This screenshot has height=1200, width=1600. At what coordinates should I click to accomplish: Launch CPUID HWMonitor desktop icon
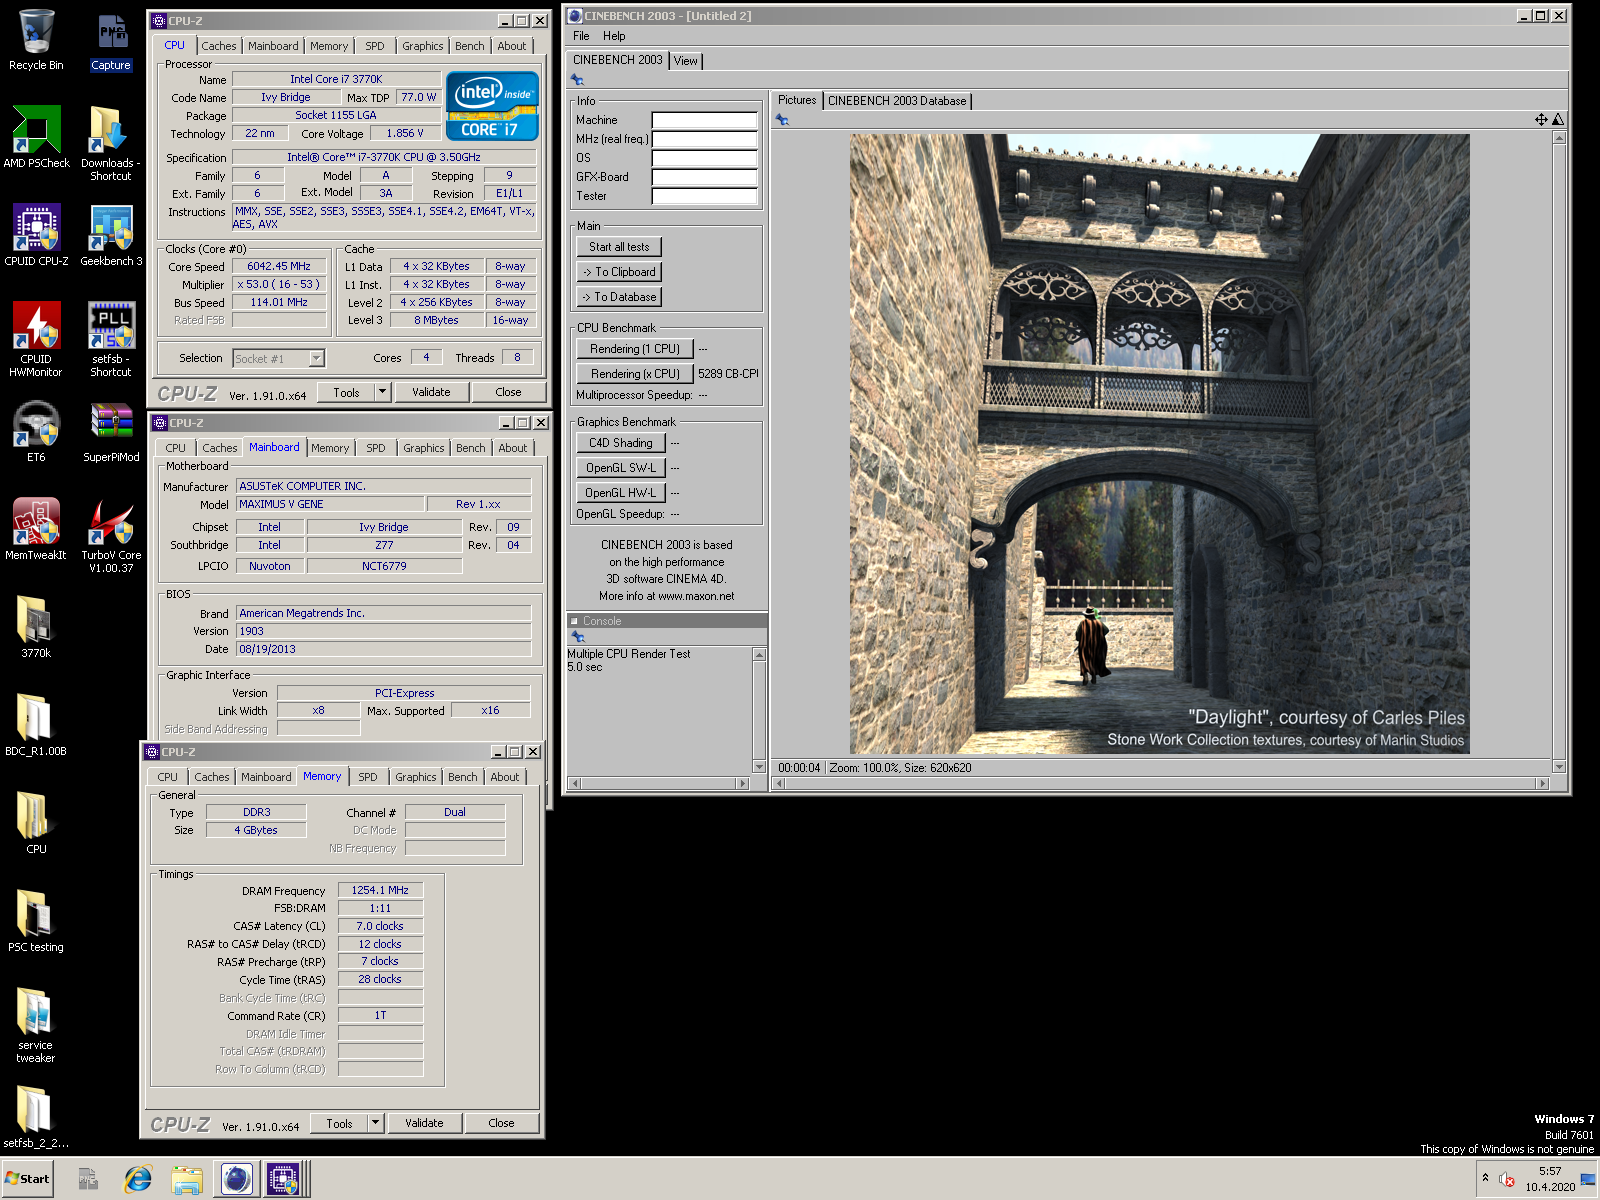[36, 339]
